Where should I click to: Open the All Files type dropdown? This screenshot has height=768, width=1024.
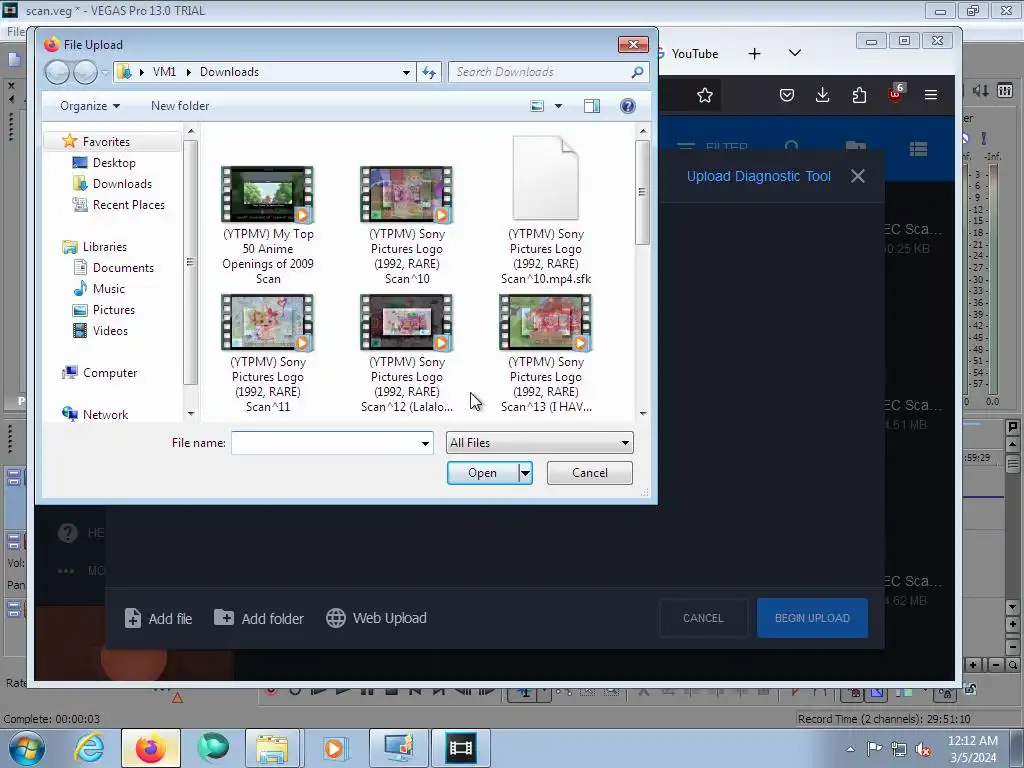point(539,443)
